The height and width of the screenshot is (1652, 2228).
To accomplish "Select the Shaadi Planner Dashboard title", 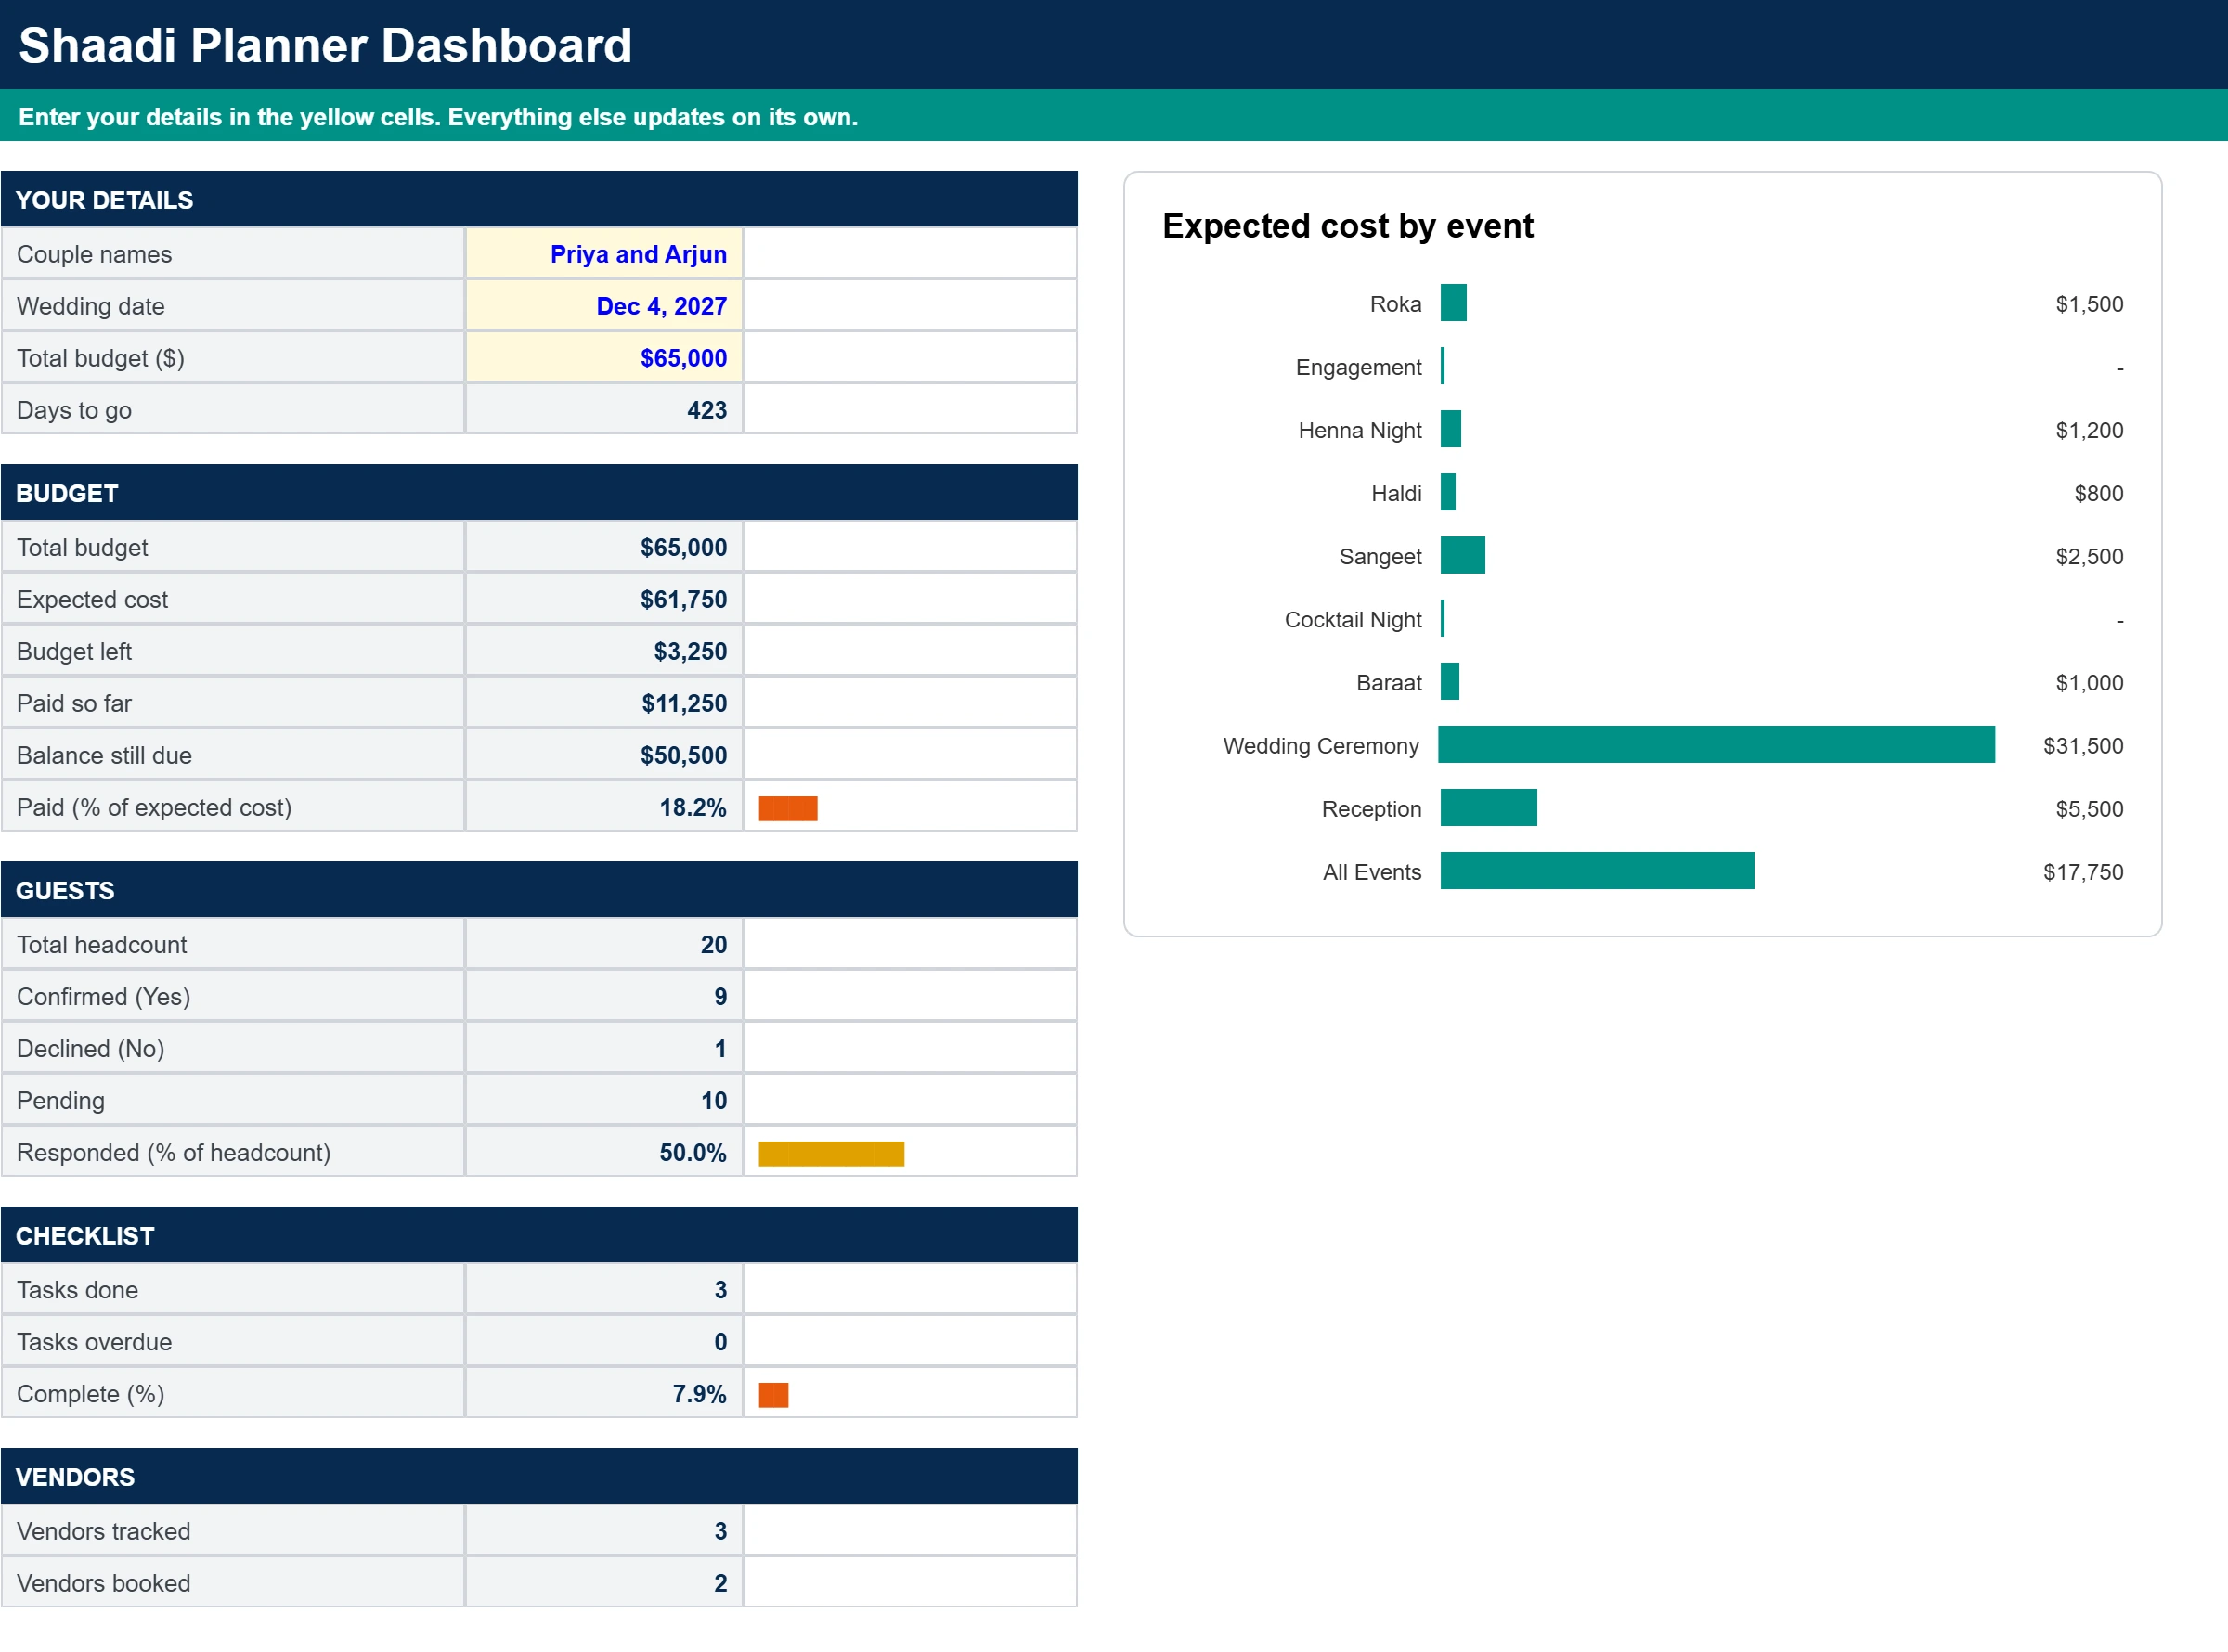I will point(325,45).
